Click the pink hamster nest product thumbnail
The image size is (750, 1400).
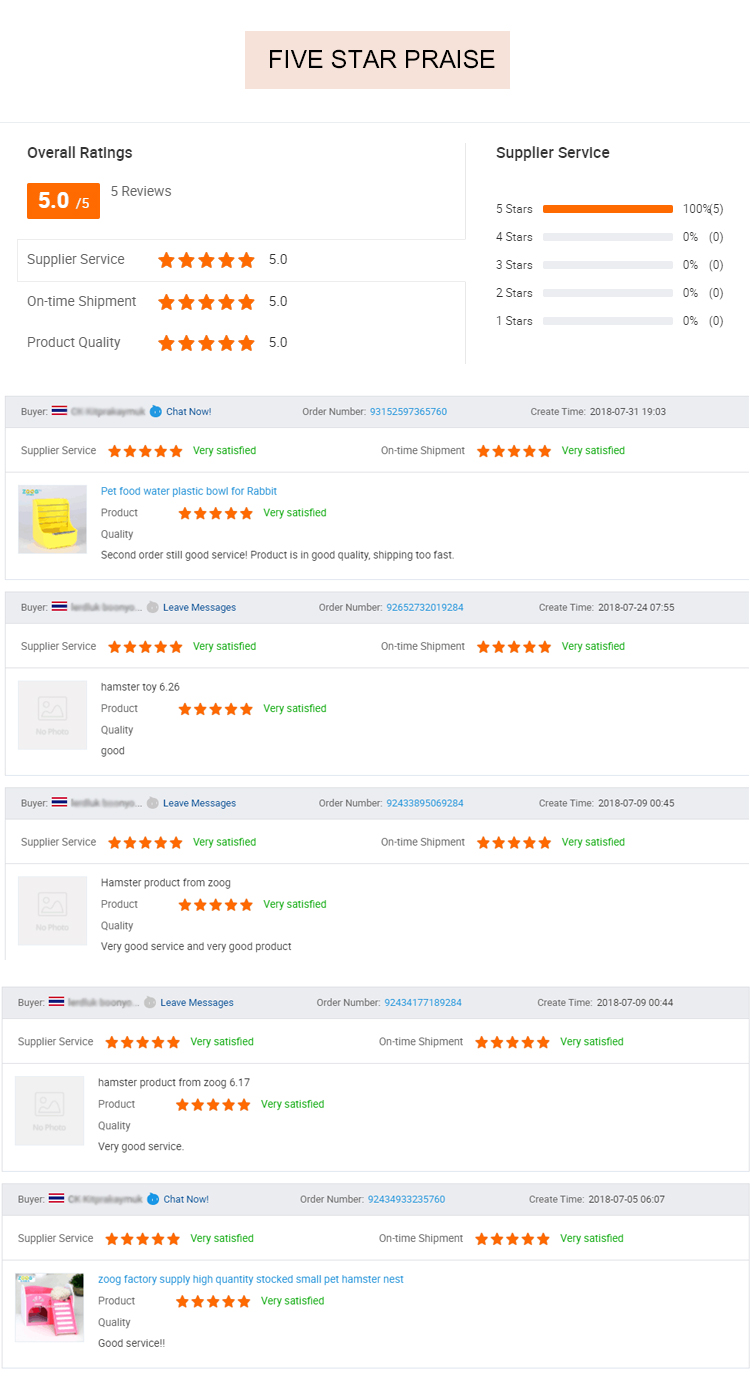click(49, 1307)
